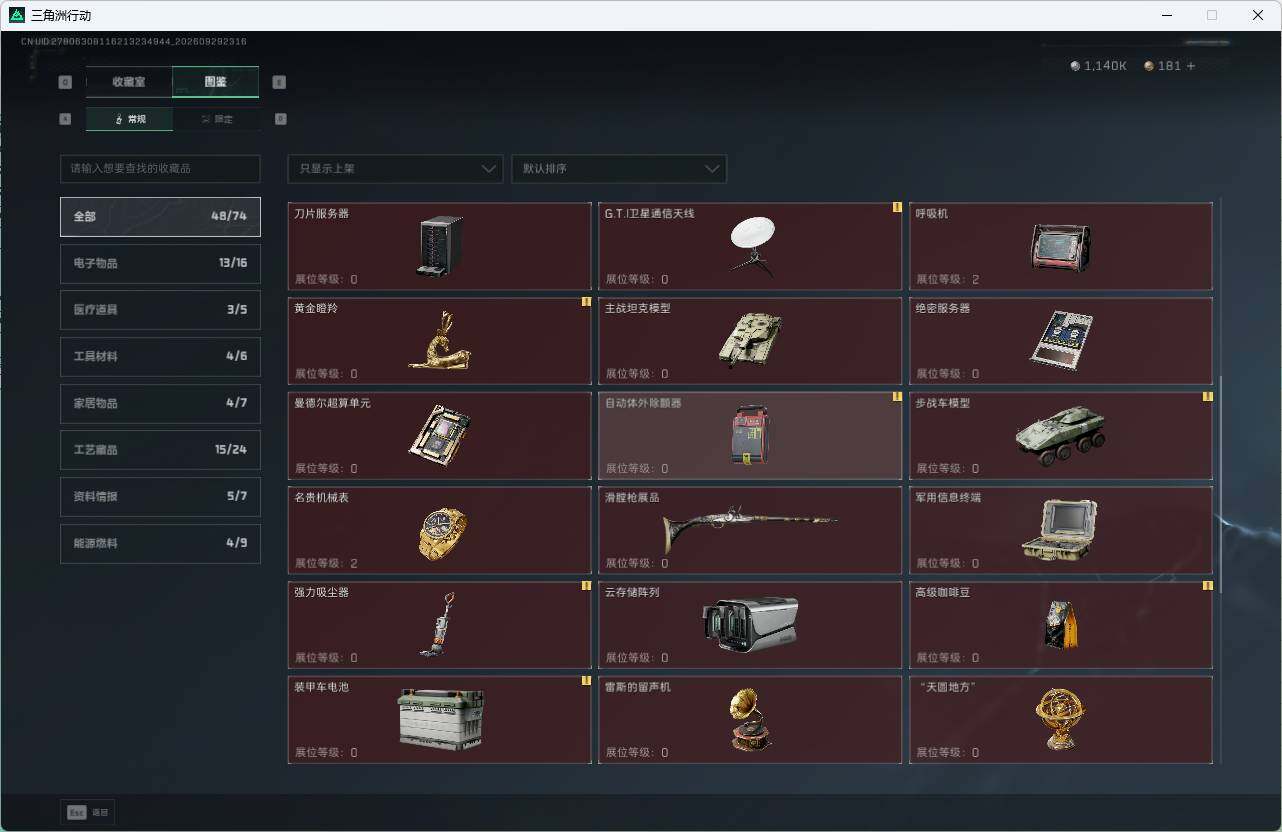Select the 主战坦克模型 tank model icon

[750, 339]
